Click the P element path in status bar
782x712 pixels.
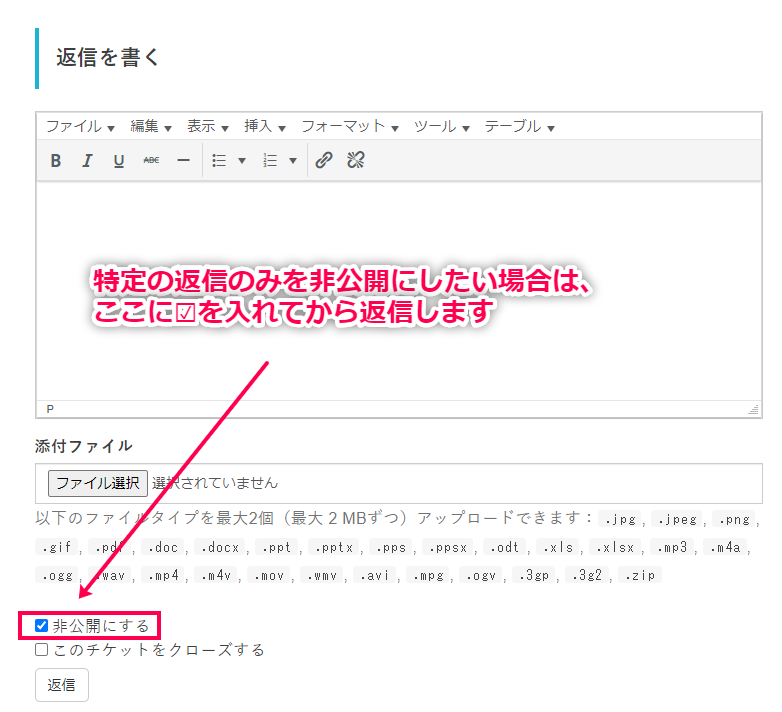tap(50, 409)
